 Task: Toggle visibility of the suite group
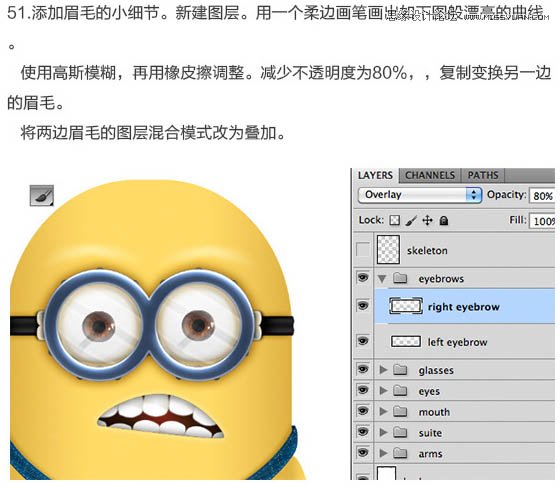click(x=363, y=432)
